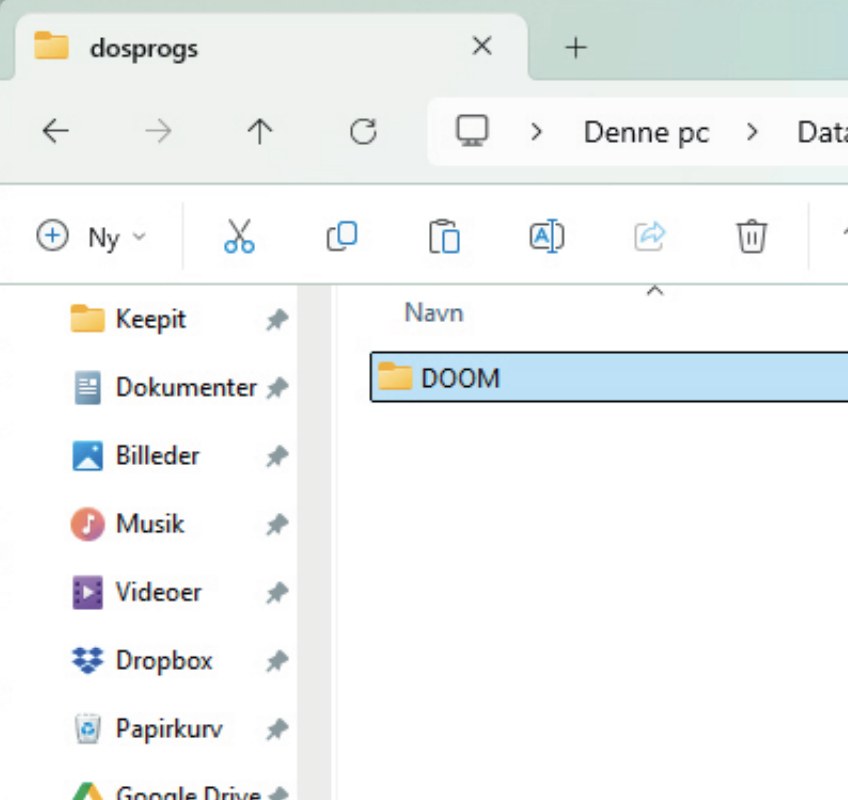Click the Delete trash can icon
848x800 pixels.
751,237
